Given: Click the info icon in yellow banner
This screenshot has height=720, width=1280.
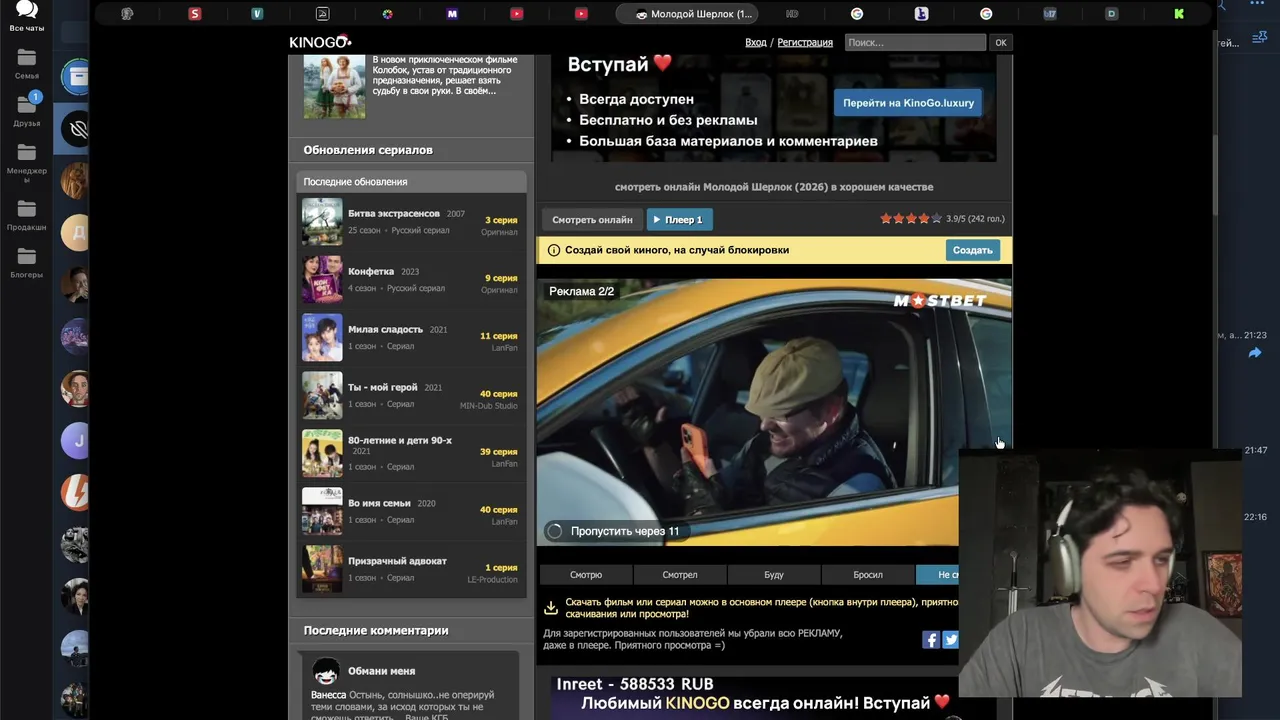Looking at the screenshot, I should 554,250.
